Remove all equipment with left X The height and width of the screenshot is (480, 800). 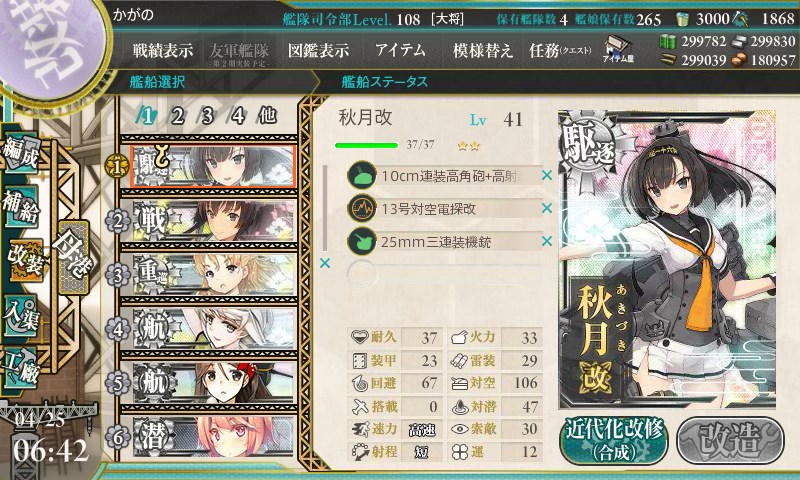(324, 263)
